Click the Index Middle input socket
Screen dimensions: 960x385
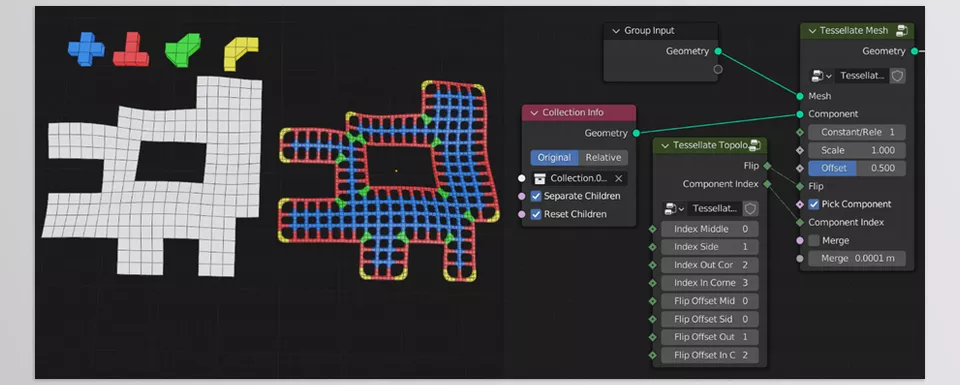tap(653, 229)
